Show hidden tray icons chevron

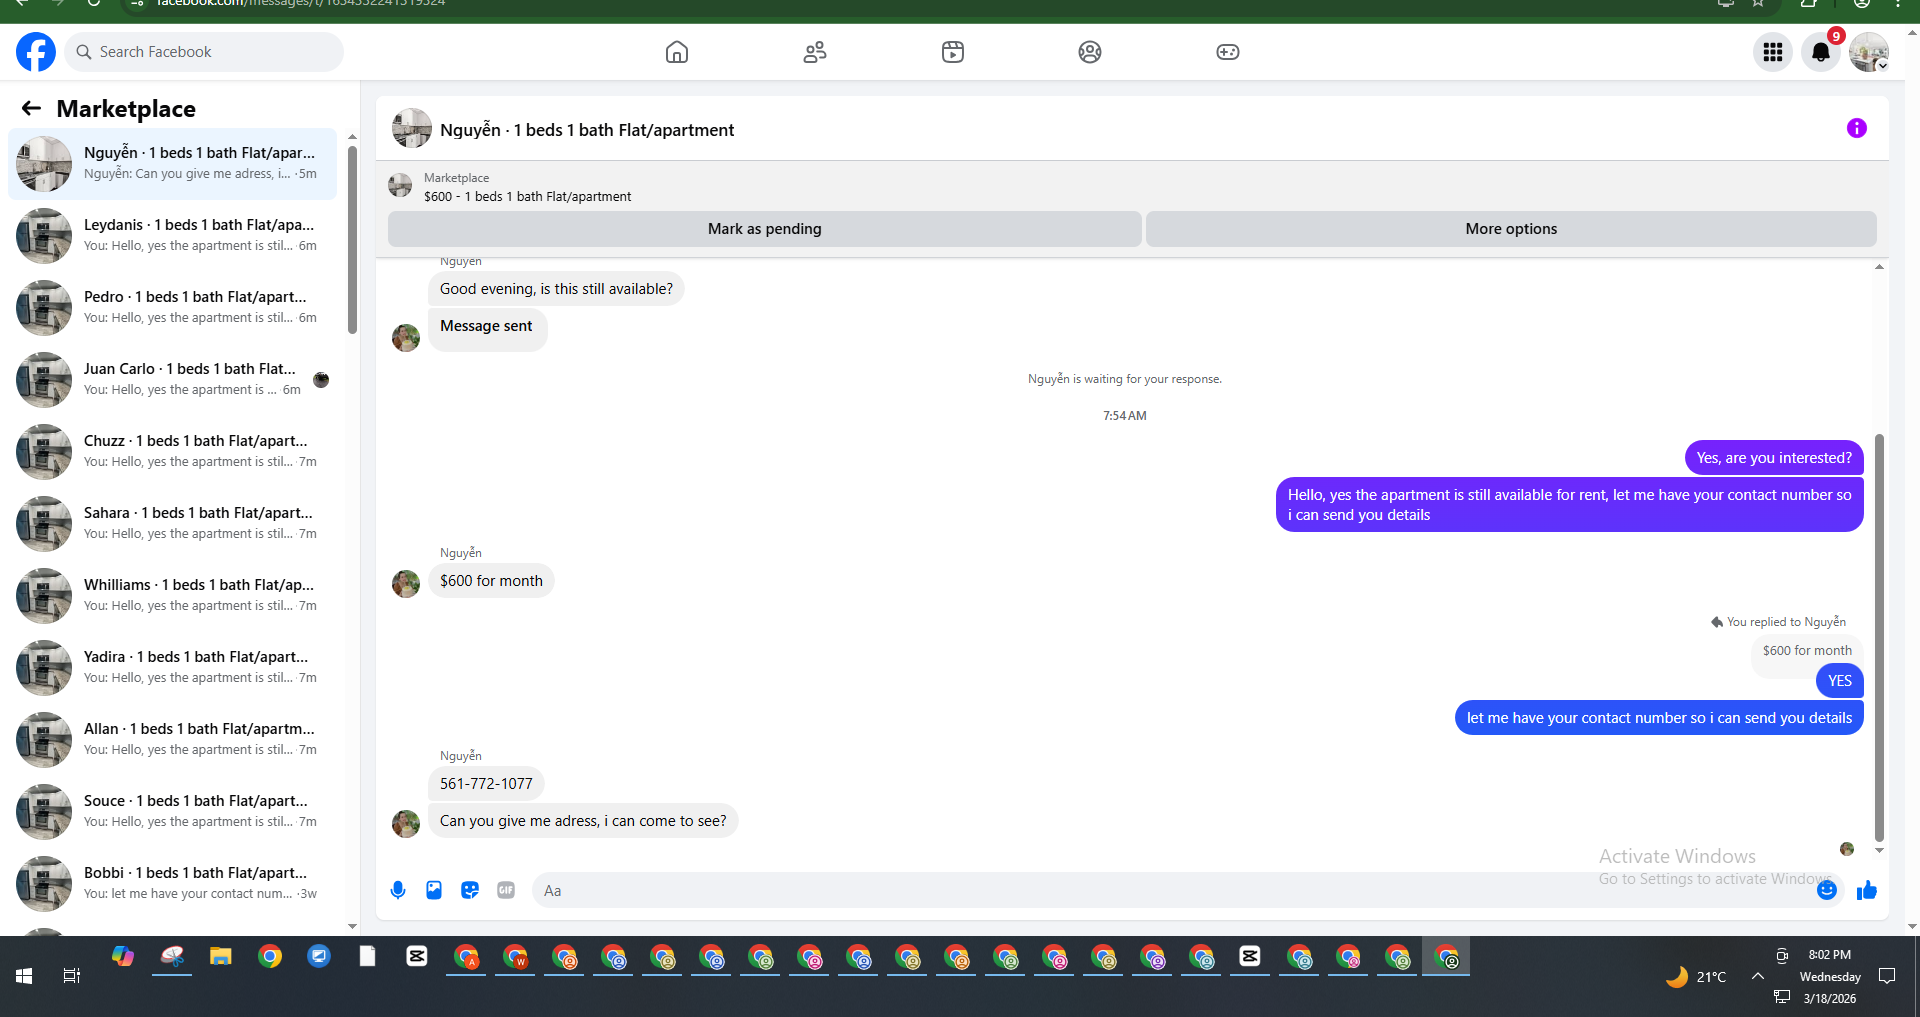(x=1757, y=976)
